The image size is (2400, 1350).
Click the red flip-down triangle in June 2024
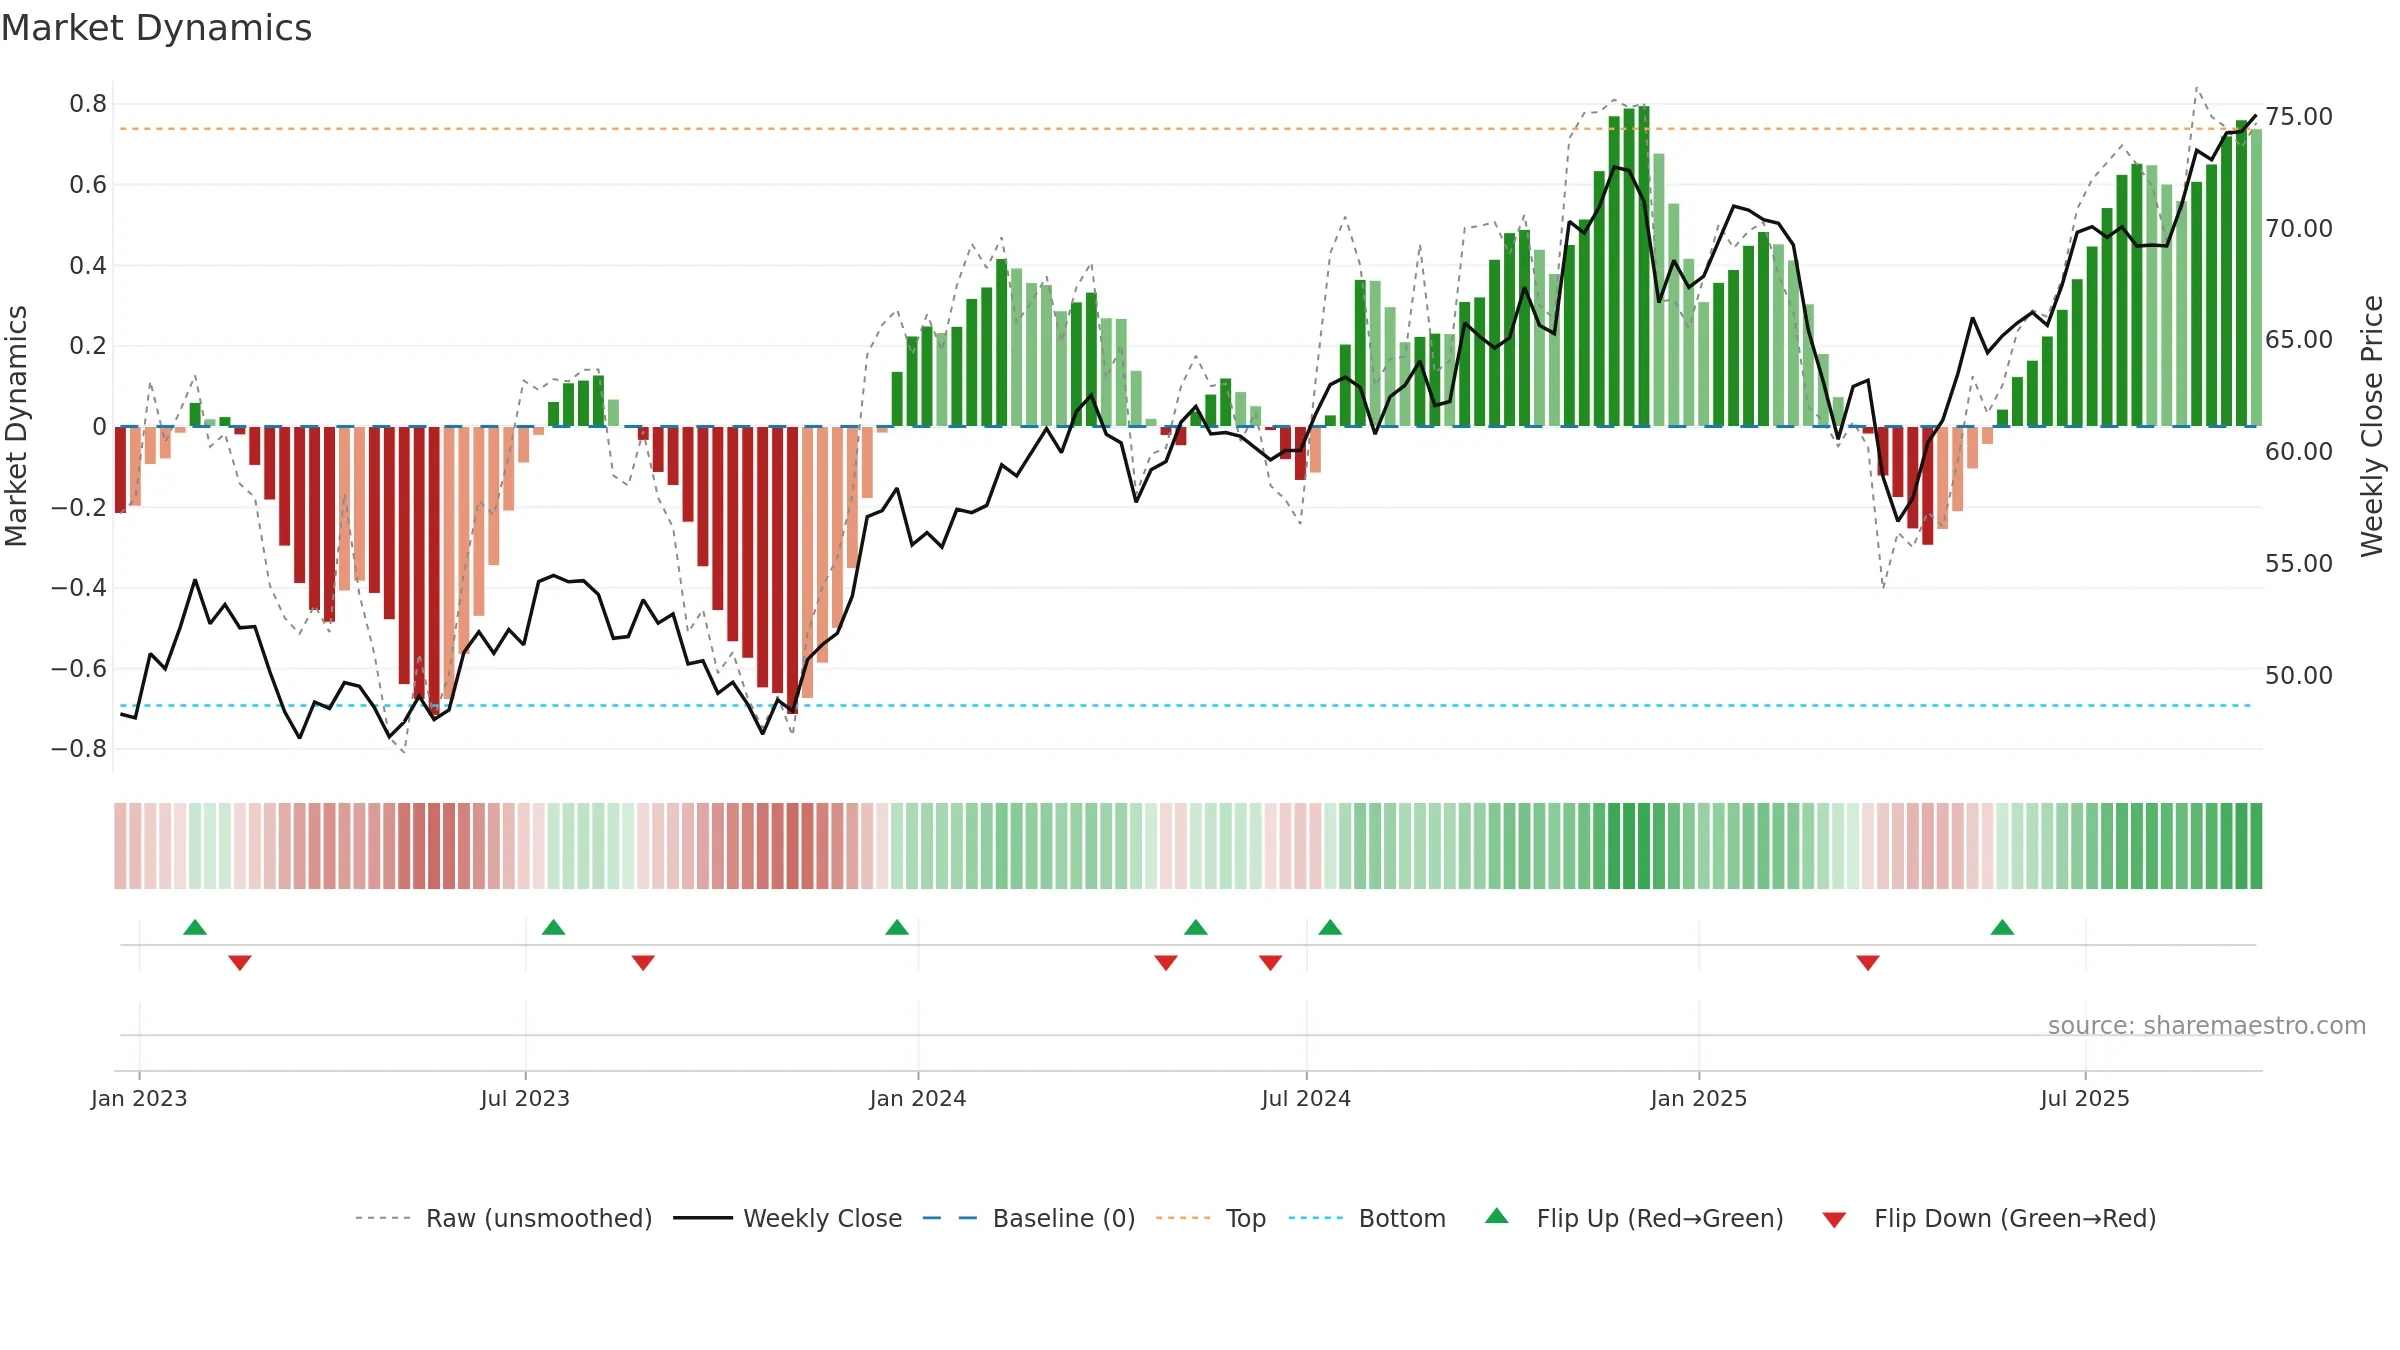(1271, 962)
